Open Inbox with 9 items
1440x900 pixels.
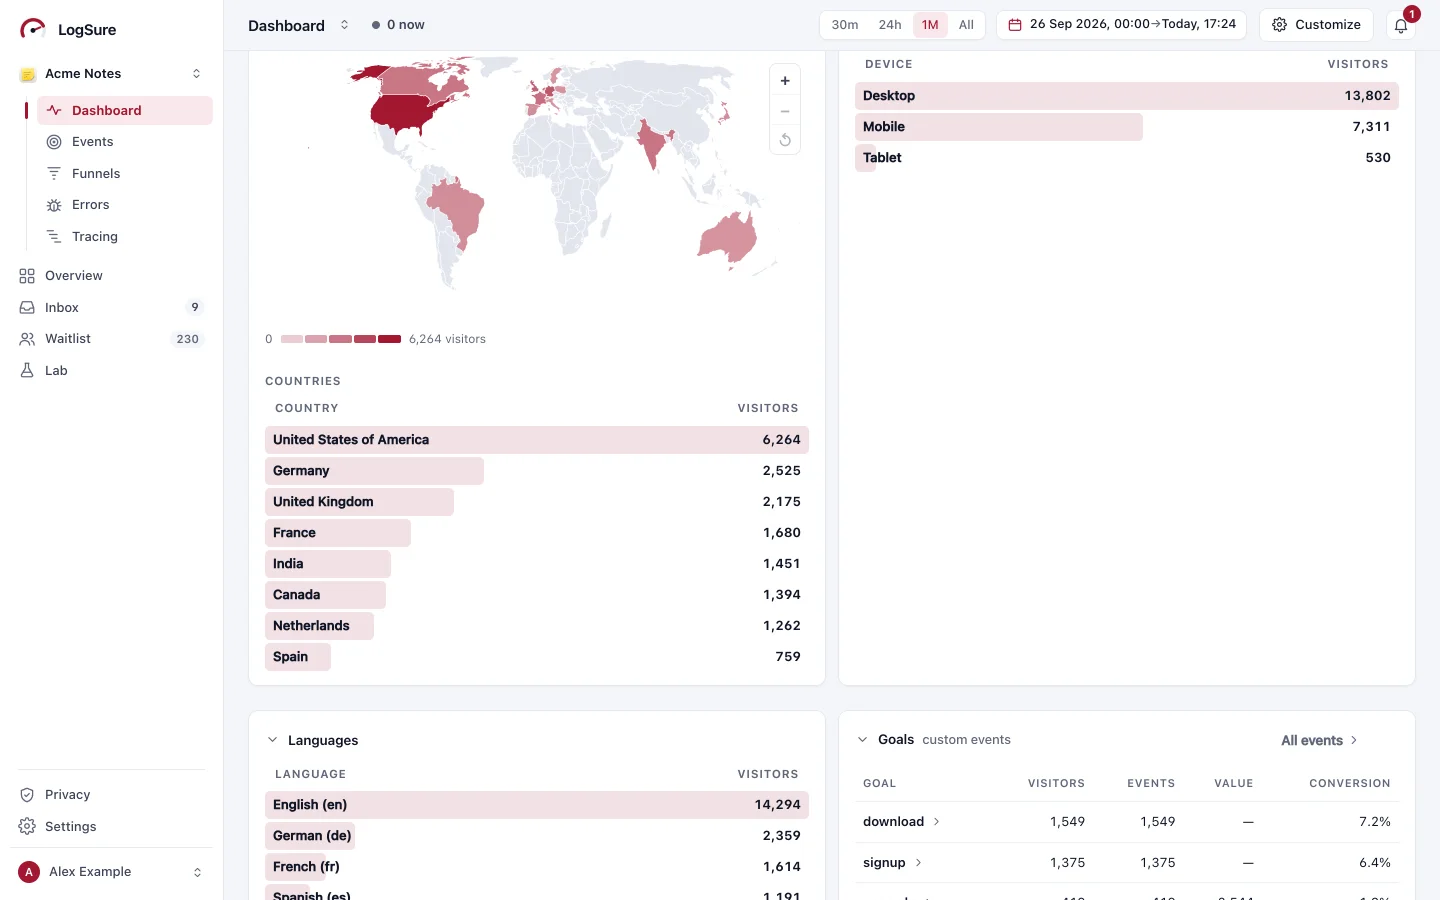pos(111,308)
